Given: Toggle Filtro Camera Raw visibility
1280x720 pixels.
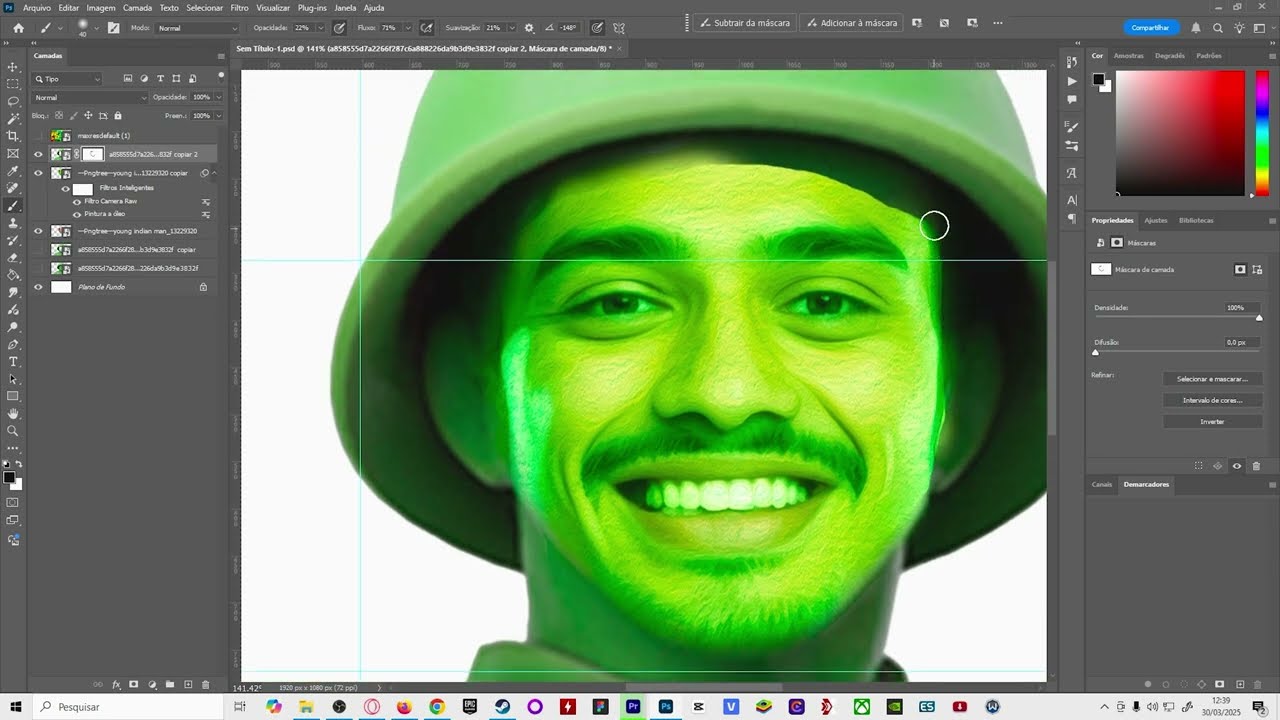Looking at the screenshot, I should [x=77, y=201].
